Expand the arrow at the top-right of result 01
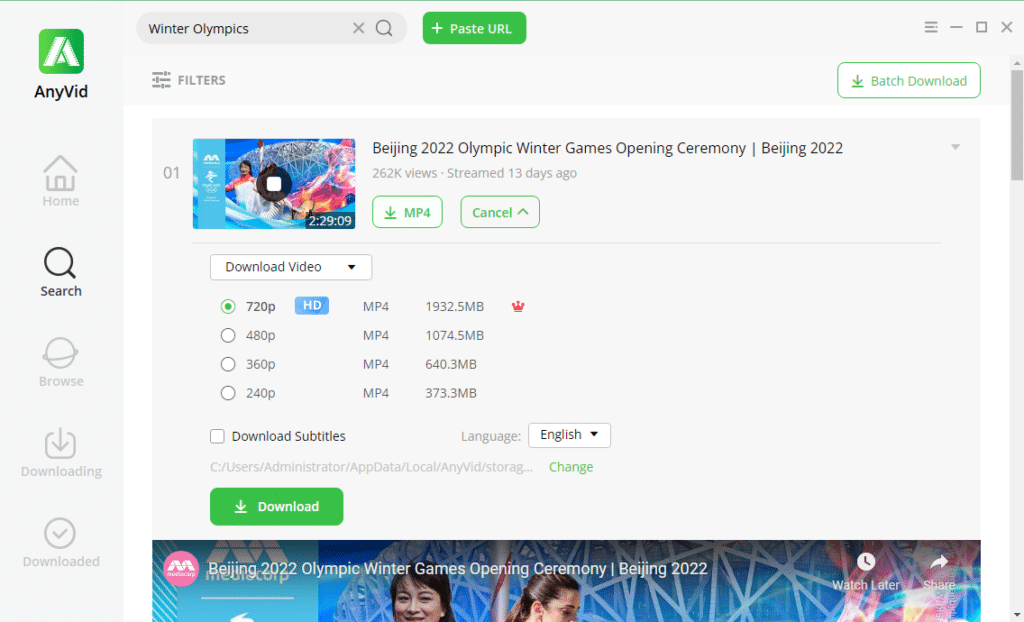1024x622 pixels. 955,147
